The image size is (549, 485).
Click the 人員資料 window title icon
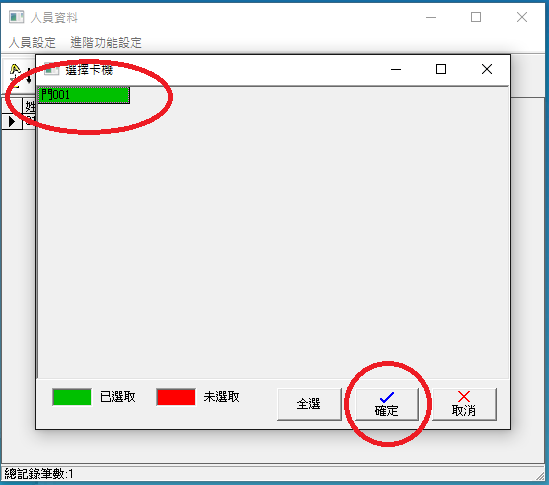pos(16,17)
